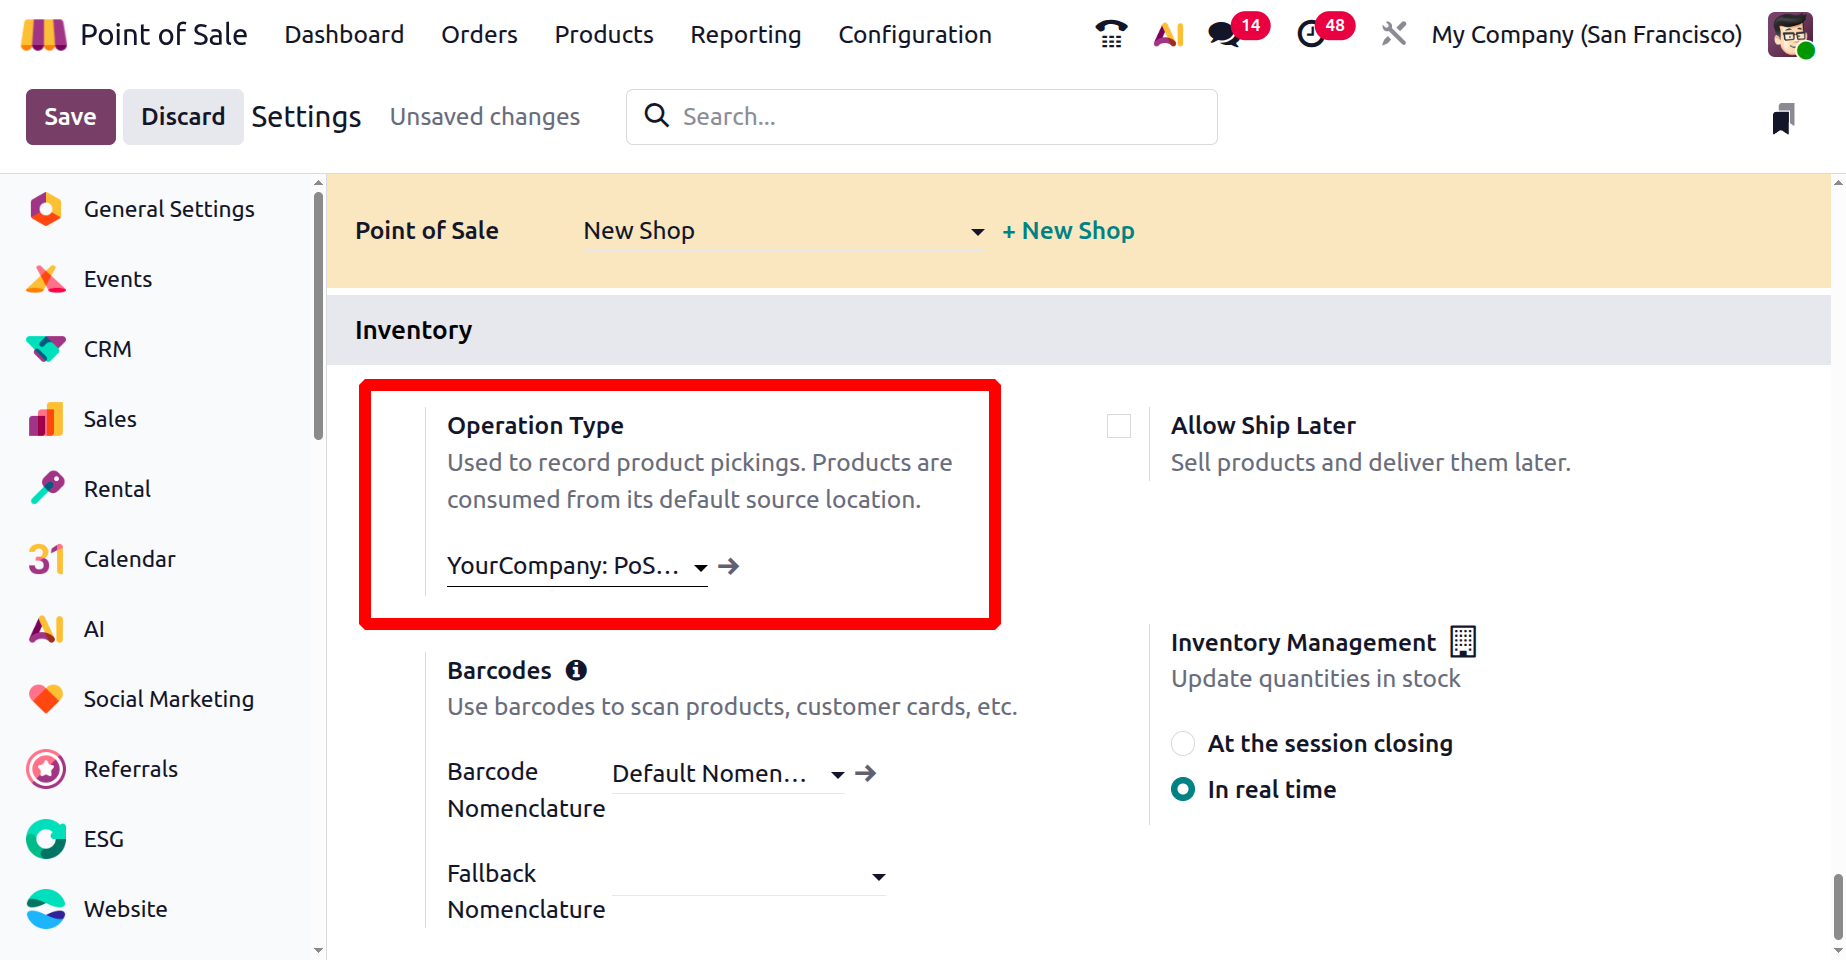Click the Barcodes info icon
The height and width of the screenshot is (960, 1846).
pyautogui.click(x=576, y=670)
